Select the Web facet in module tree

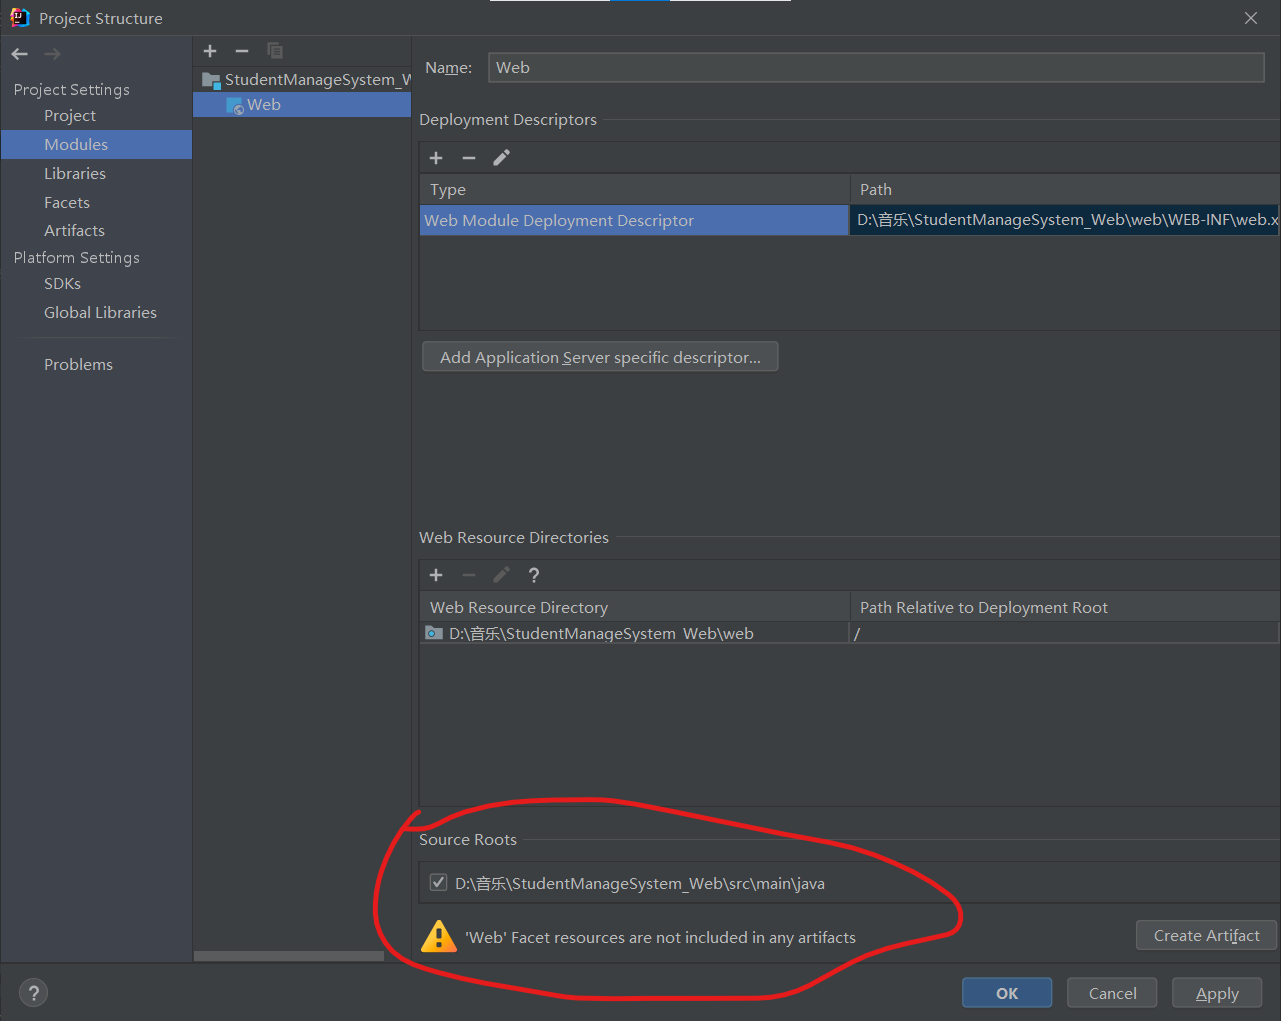pos(302,105)
